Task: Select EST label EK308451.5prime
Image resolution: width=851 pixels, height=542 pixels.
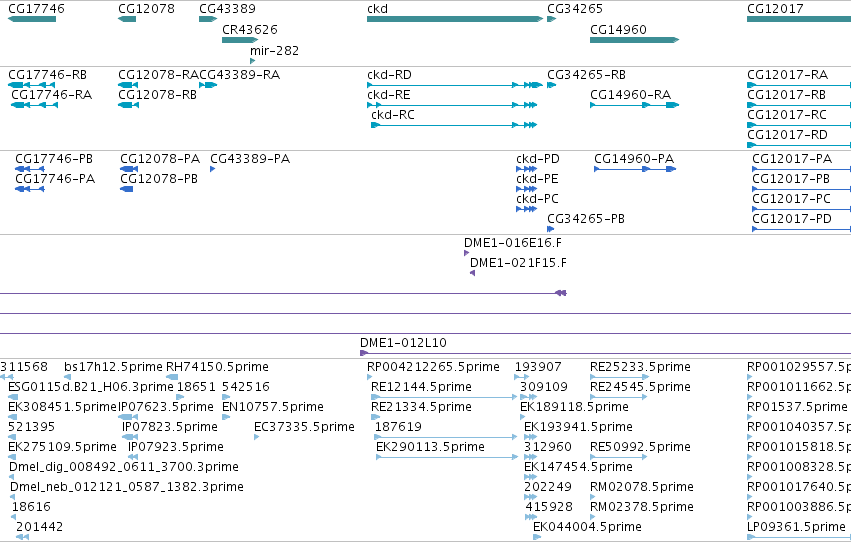Action: click(x=62, y=407)
